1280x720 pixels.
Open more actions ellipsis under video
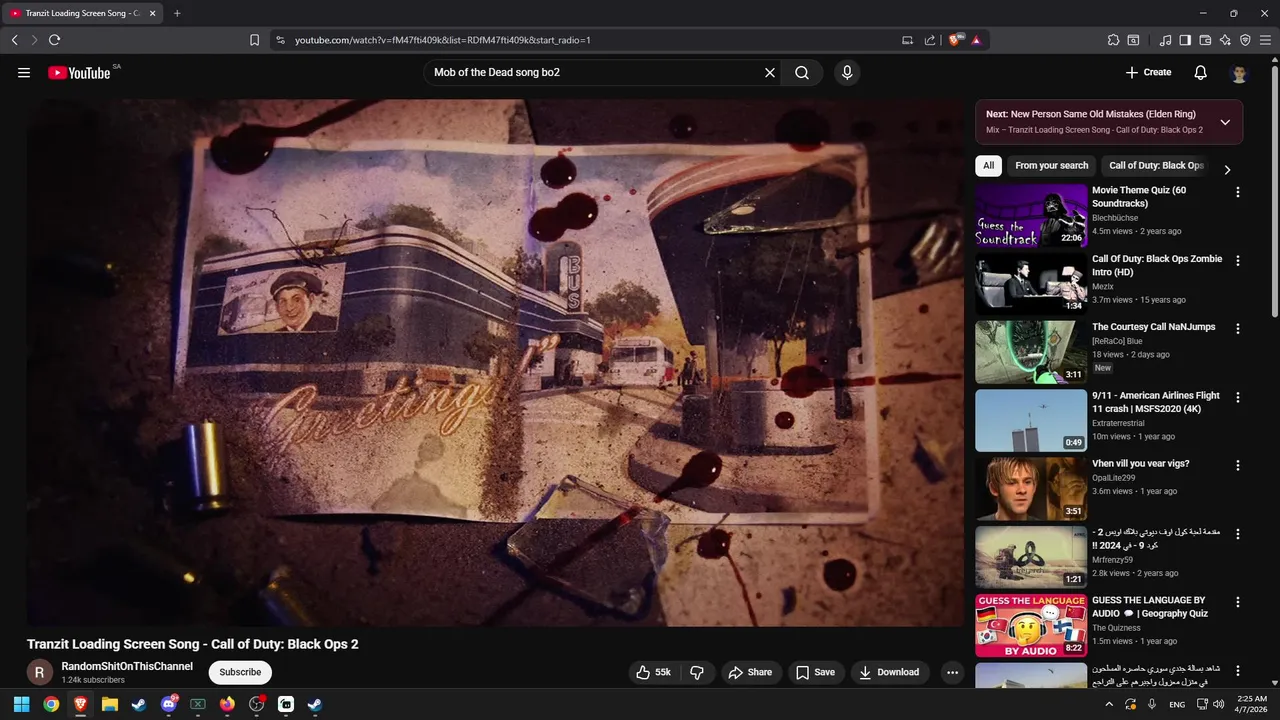pyautogui.click(x=952, y=673)
